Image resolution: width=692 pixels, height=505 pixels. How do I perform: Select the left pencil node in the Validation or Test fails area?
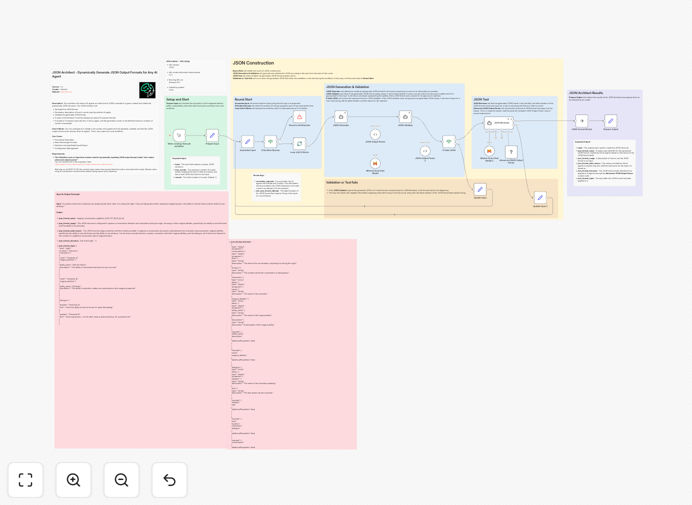(x=480, y=190)
